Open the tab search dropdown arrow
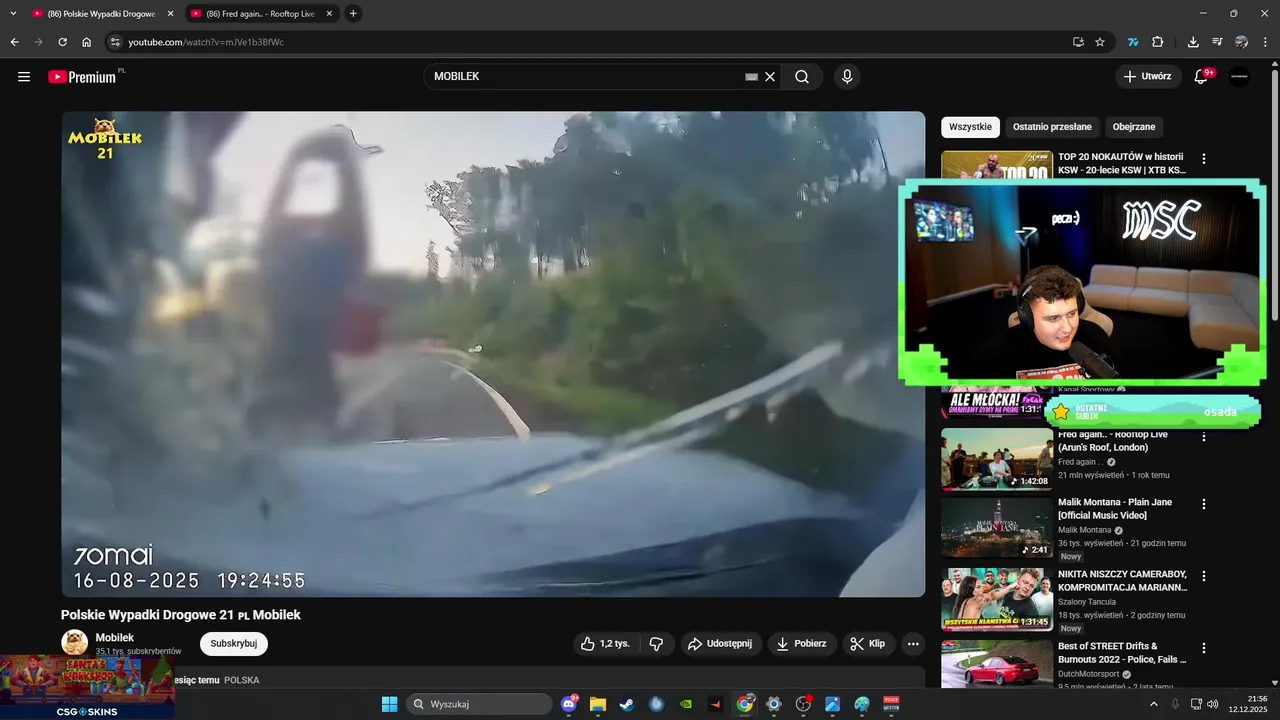Viewport: 1280px width, 720px height. click(13, 14)
